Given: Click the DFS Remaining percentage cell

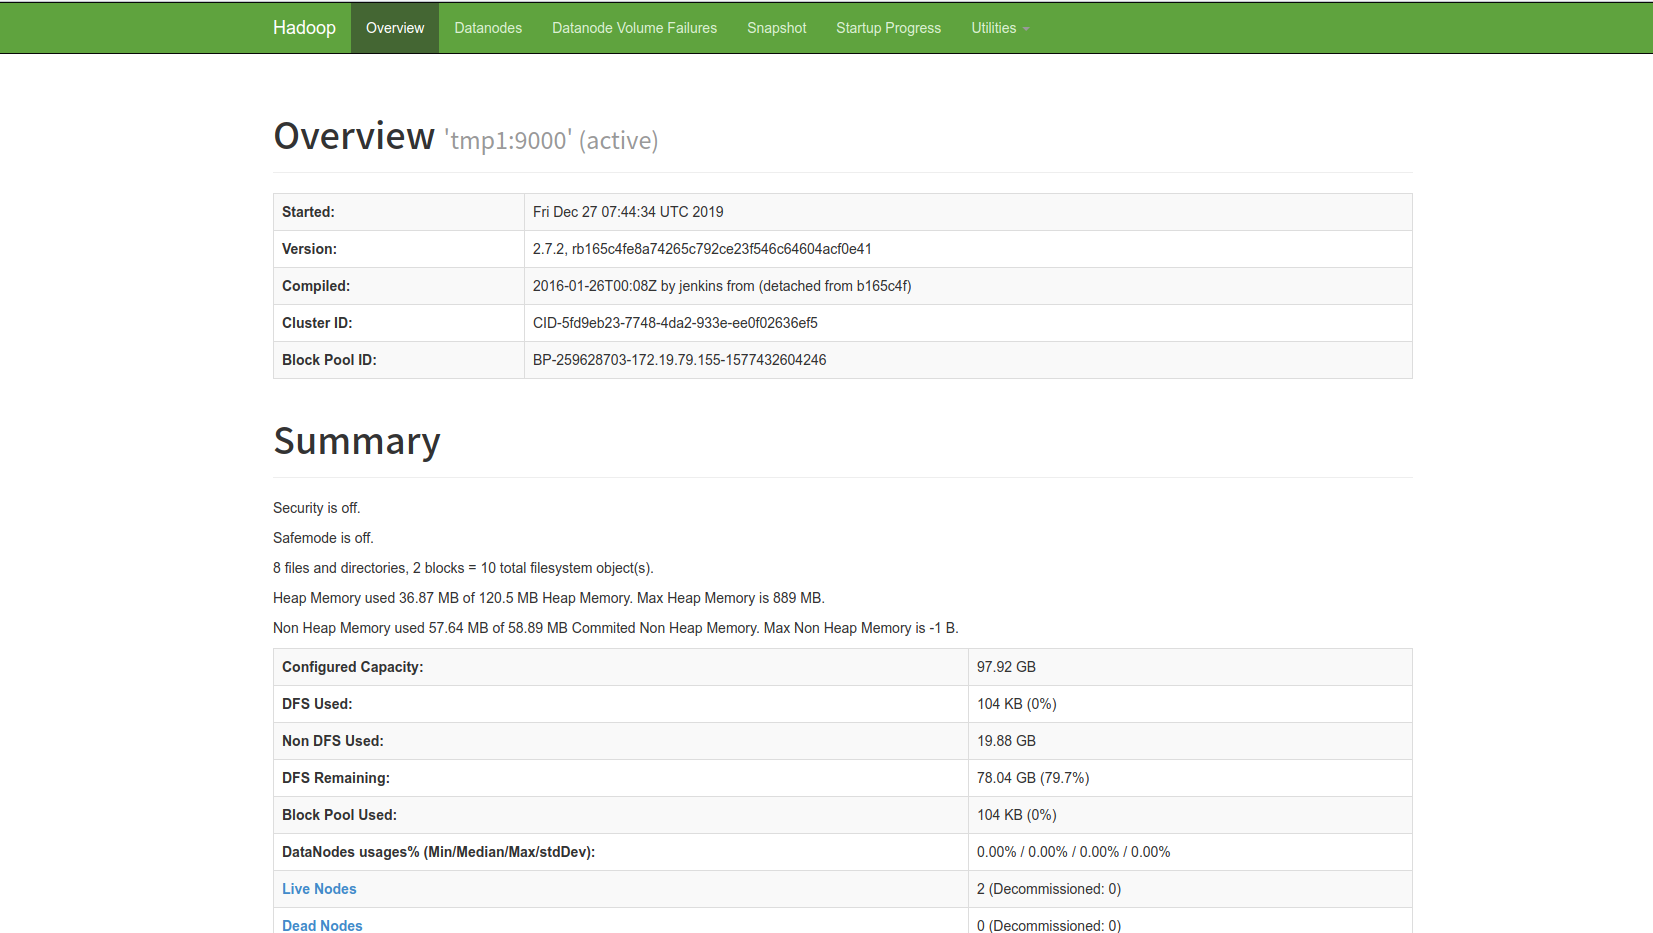Looking at the screenshot, I should pyautogui.click(x=1033, y=777).
